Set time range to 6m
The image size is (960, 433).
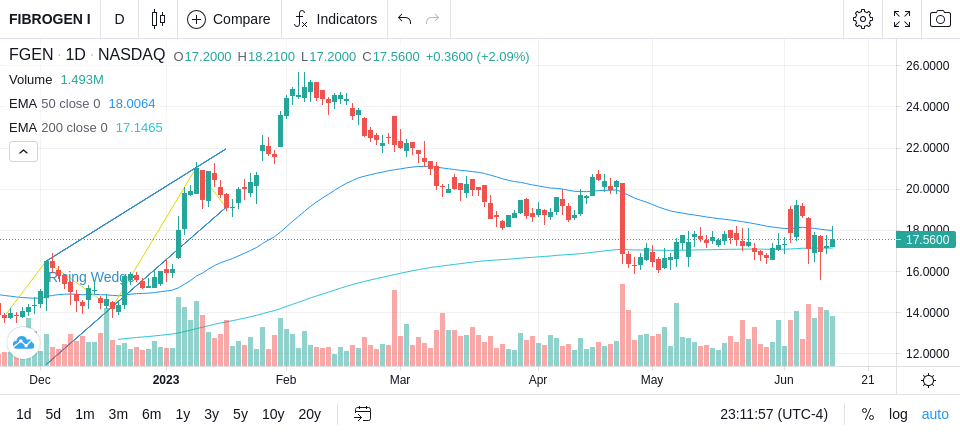click(151, 414)
